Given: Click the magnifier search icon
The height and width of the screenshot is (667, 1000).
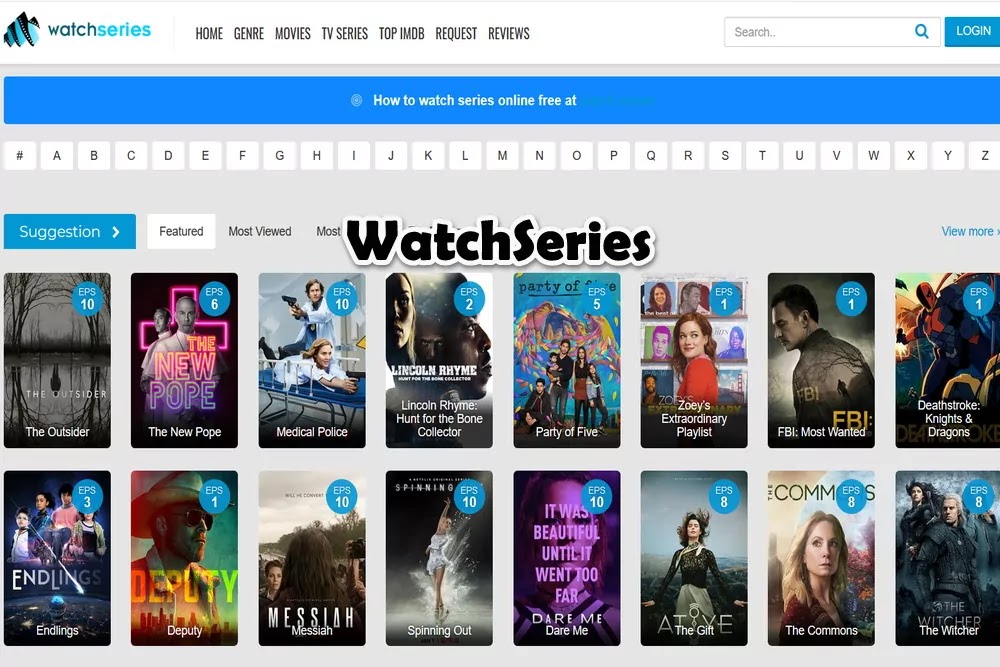Looking at the screenshot, I should coord(922,31).
